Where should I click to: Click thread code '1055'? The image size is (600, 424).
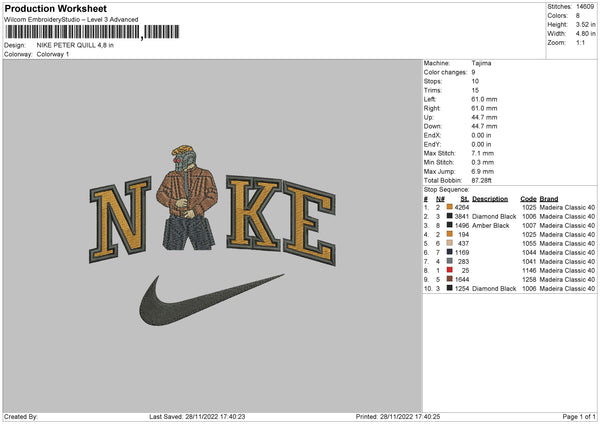[529, 243]
